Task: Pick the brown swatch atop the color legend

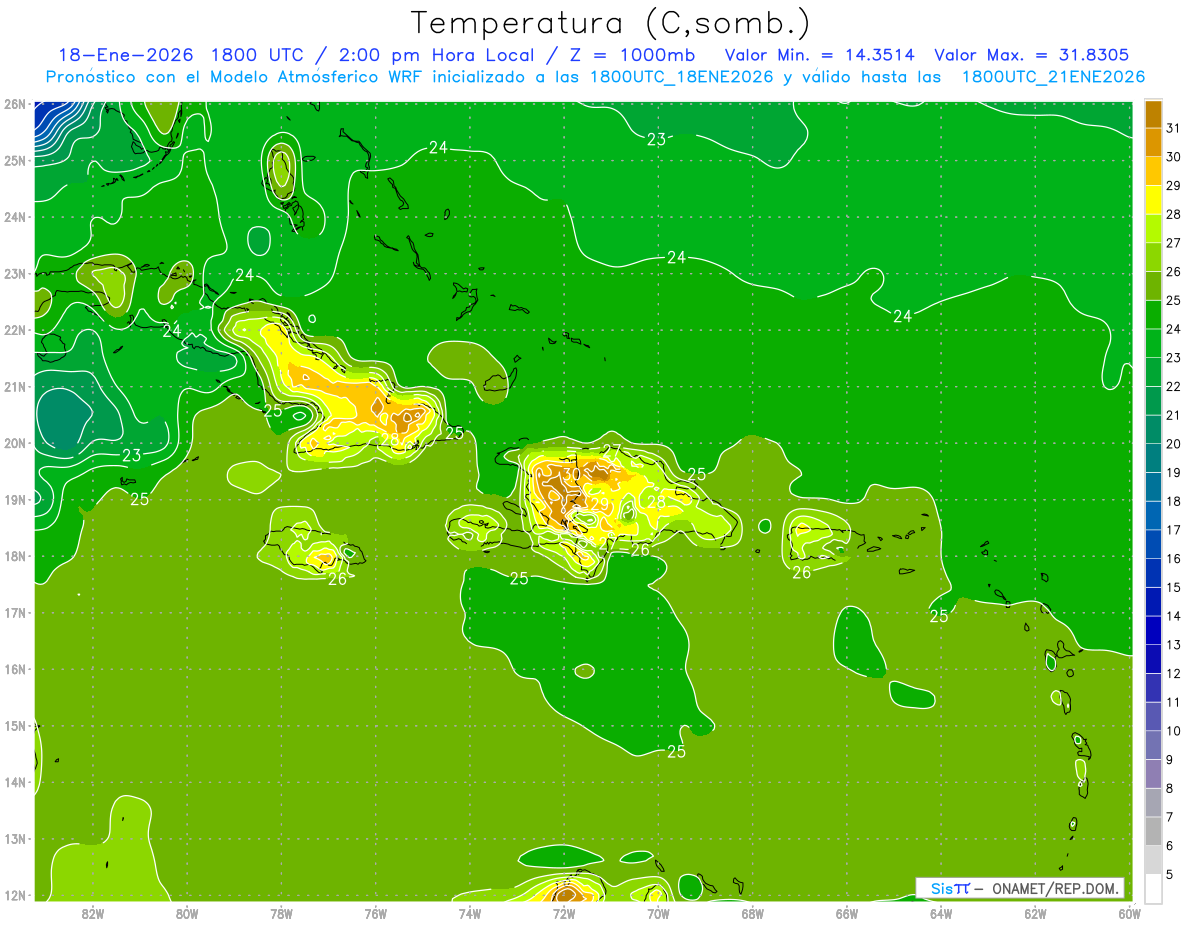Action: point(1153,114)
